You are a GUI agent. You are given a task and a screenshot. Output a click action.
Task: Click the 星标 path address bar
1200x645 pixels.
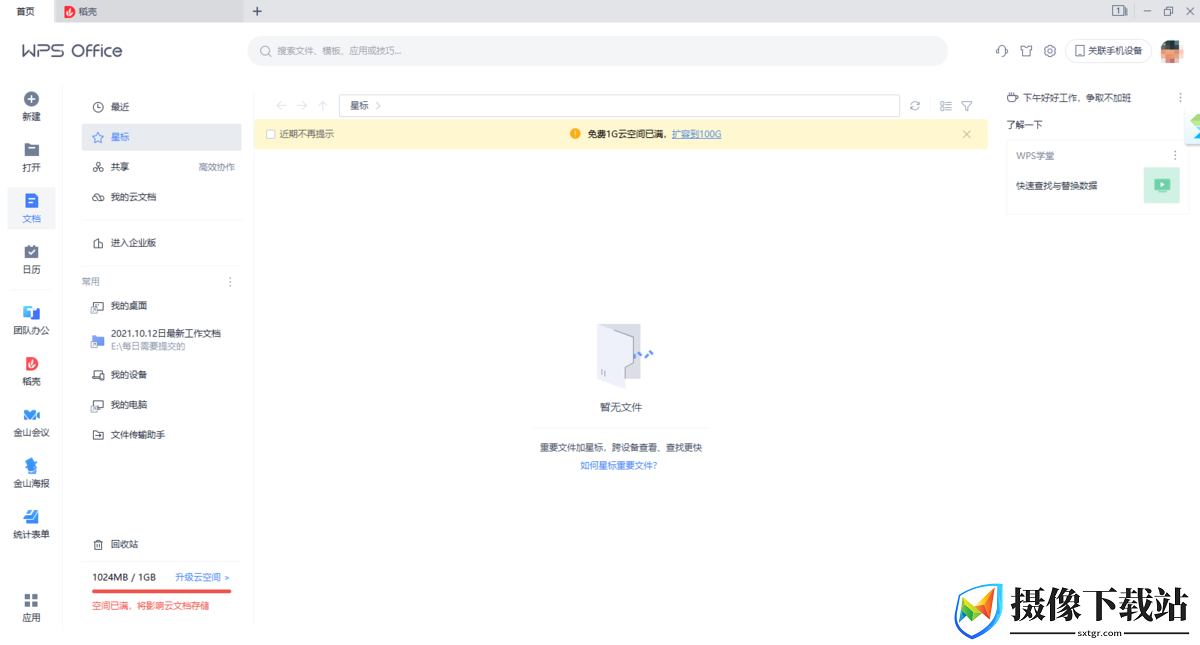(619, 105)
